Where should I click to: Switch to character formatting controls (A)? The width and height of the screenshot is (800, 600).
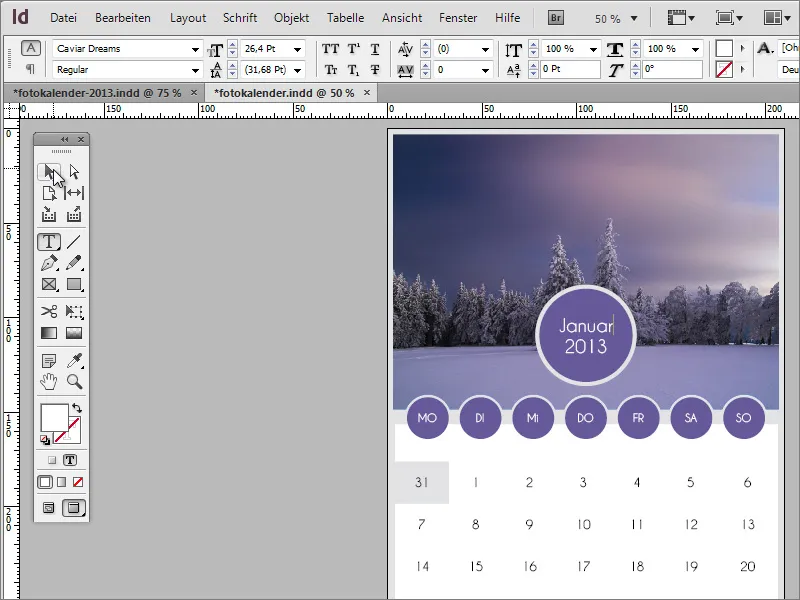click(x=31, y=48)
